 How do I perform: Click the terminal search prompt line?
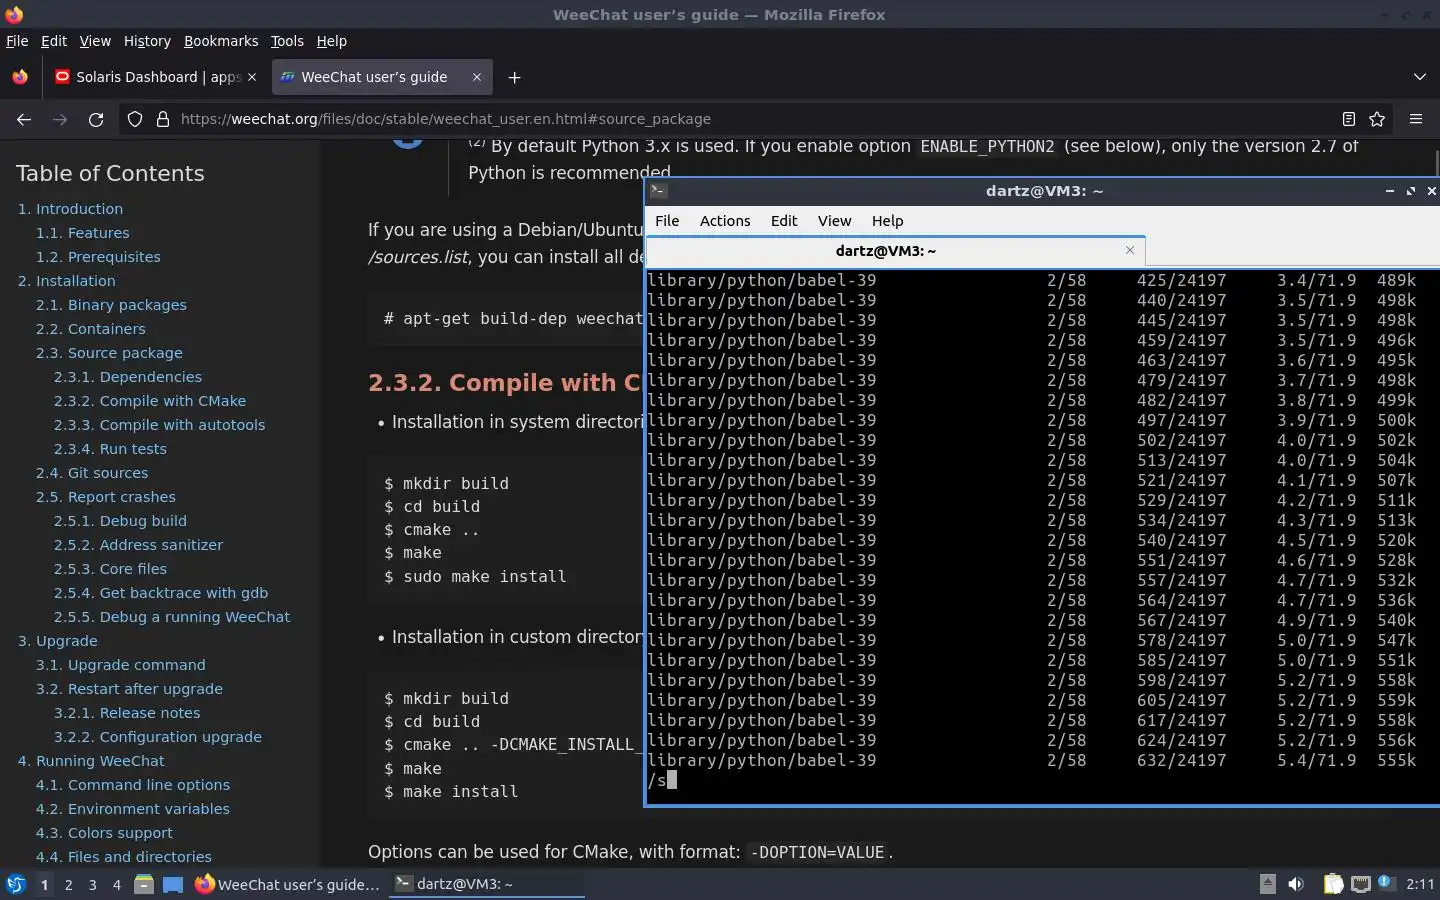1042,780
